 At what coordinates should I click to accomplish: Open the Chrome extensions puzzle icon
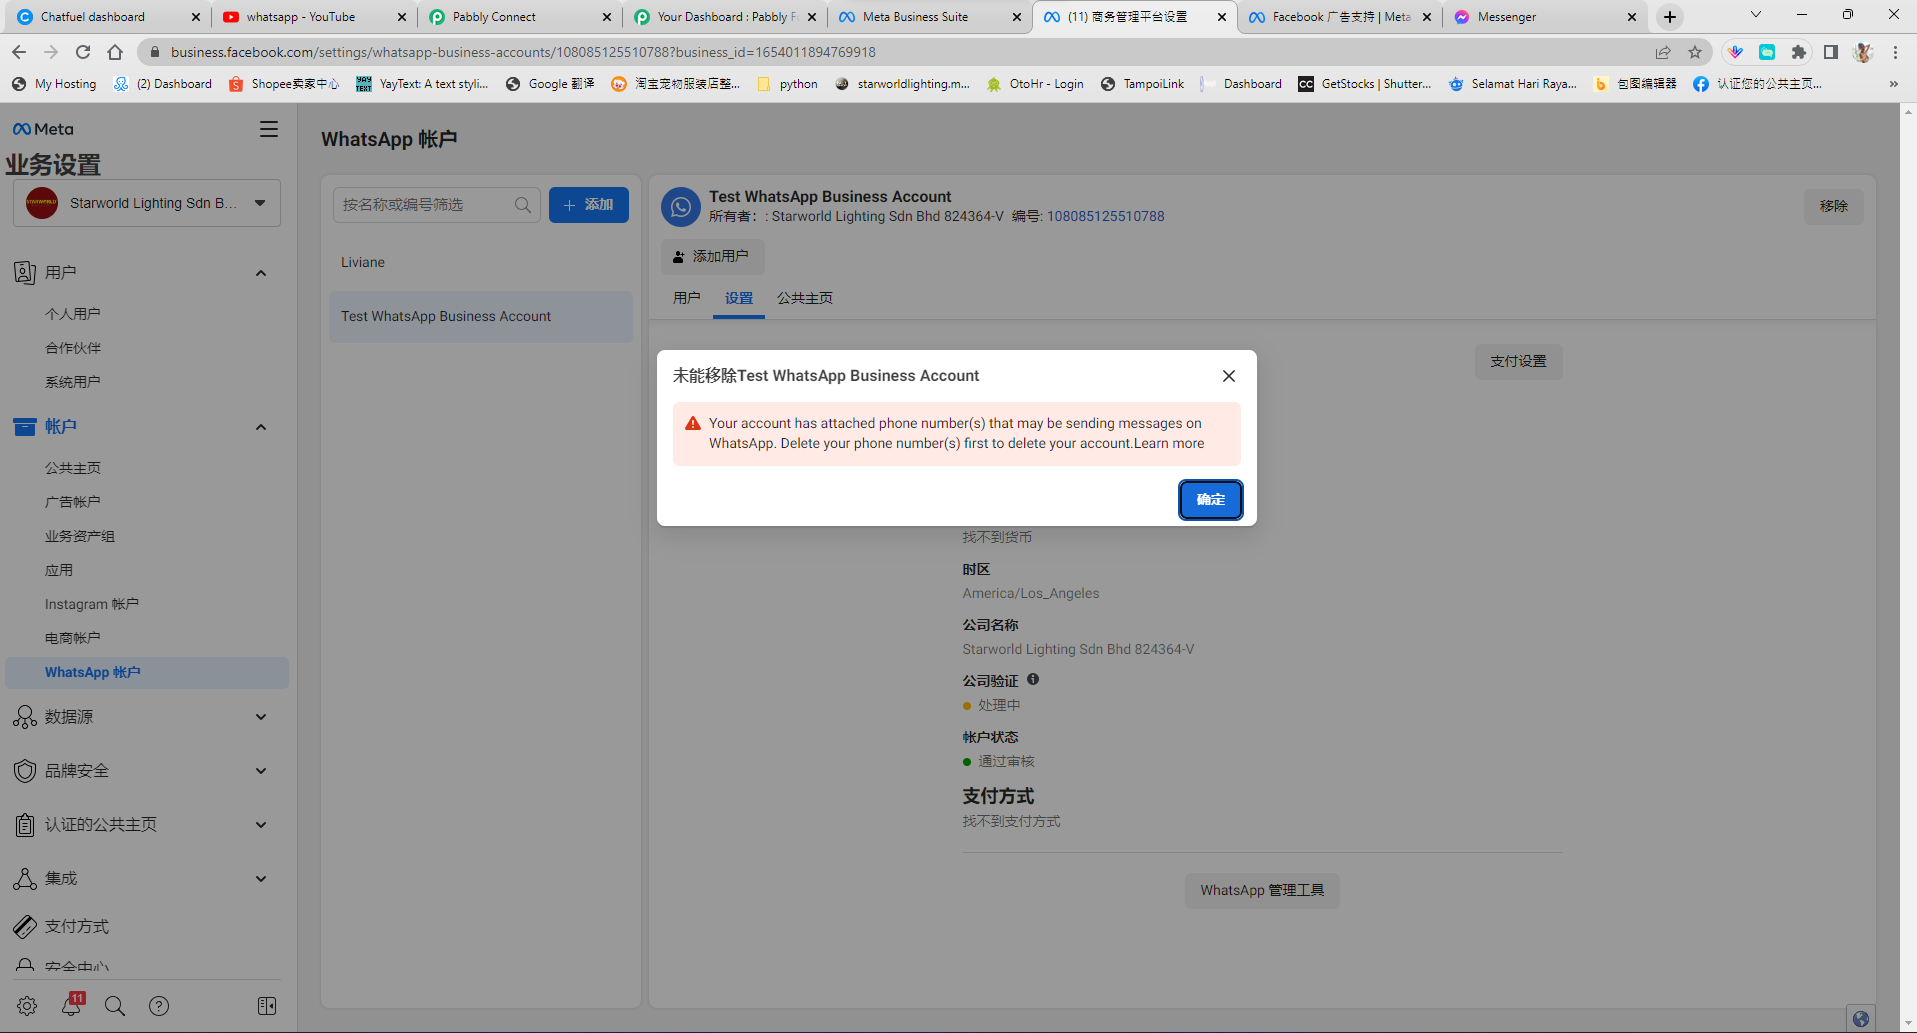[x=1799, y=52]
